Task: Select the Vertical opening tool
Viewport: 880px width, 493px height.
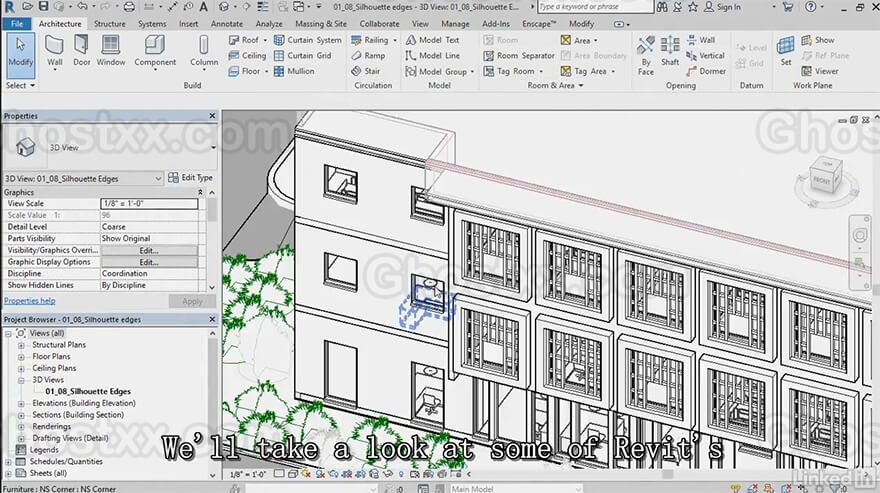Action: (705, 56)
